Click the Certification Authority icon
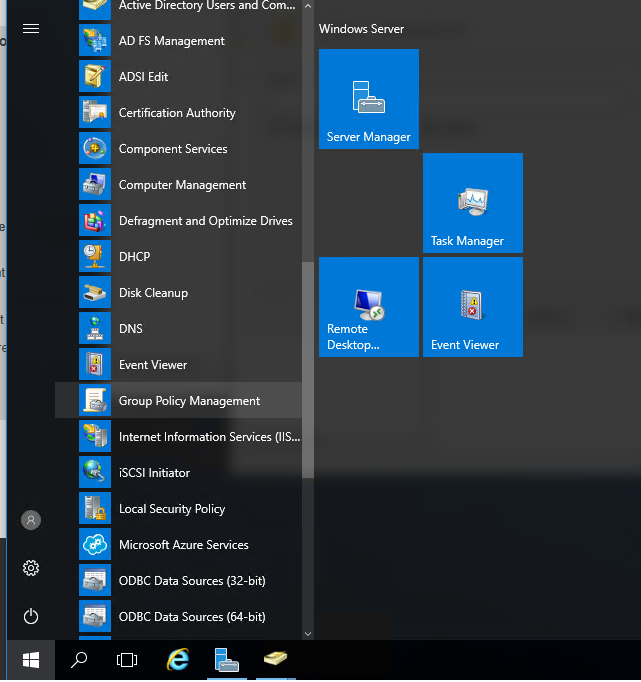The width and height of the screenshot is (641, 682). coord(95,113)
